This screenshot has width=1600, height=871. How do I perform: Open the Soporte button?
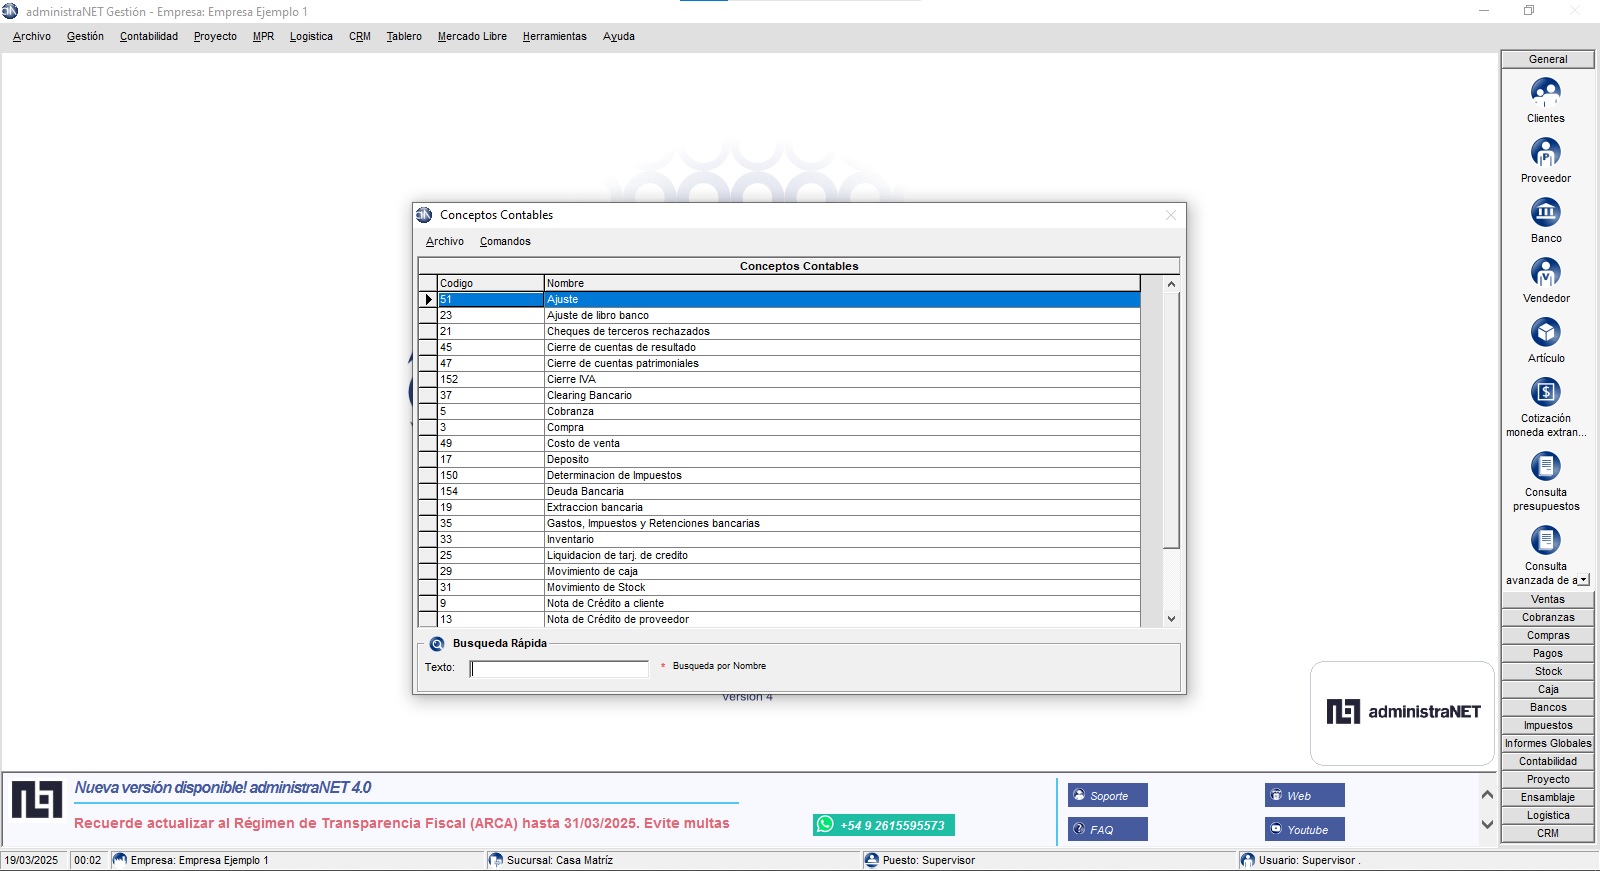1107,796
